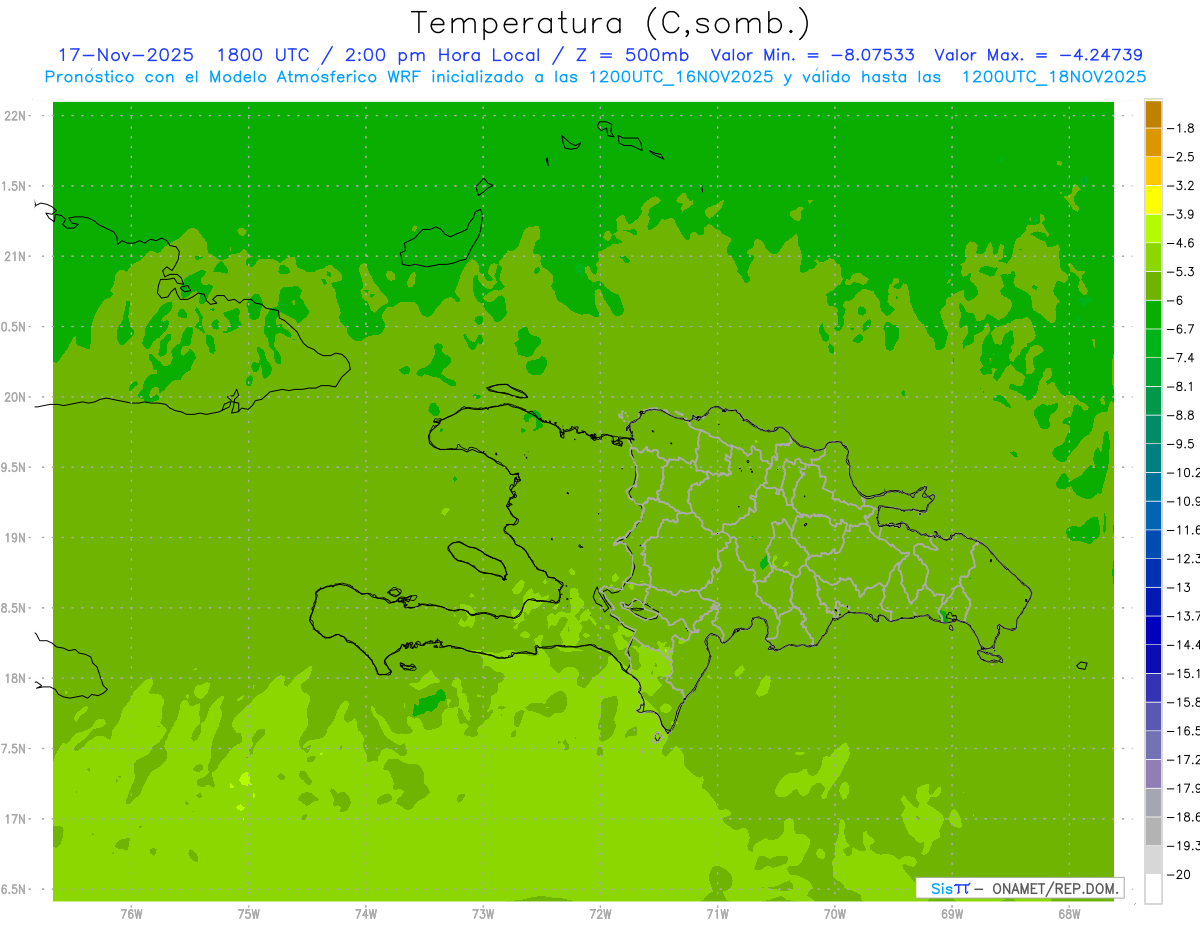Screen dimensions: 1200x927
Task: Click the longitude label "69W"
Action: click(x=952, y=913)
